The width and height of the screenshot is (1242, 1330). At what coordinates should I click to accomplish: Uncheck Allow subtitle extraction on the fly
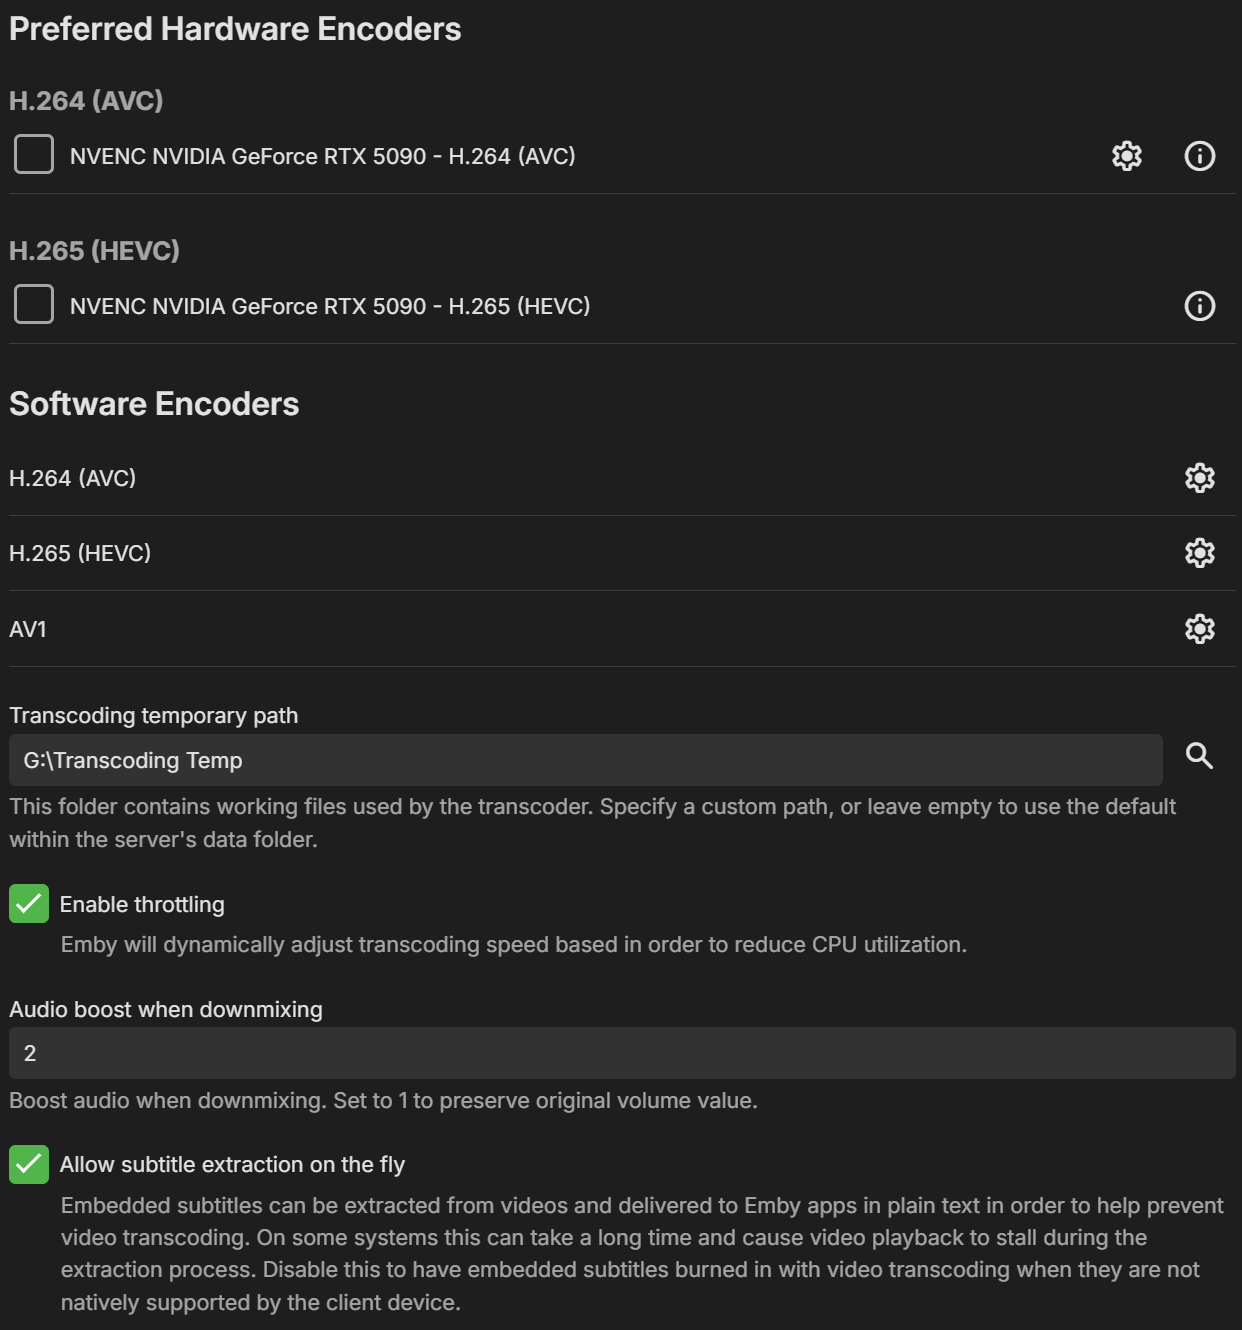coord(29,1164)
